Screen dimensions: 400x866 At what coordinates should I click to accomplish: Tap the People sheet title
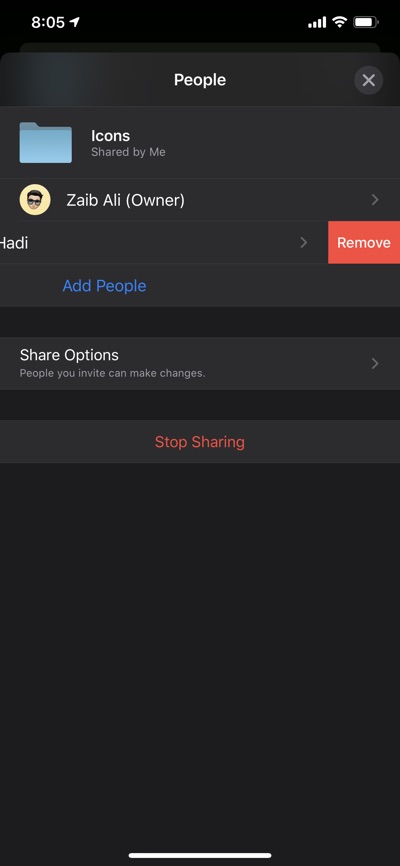click(x=200, y=80)
